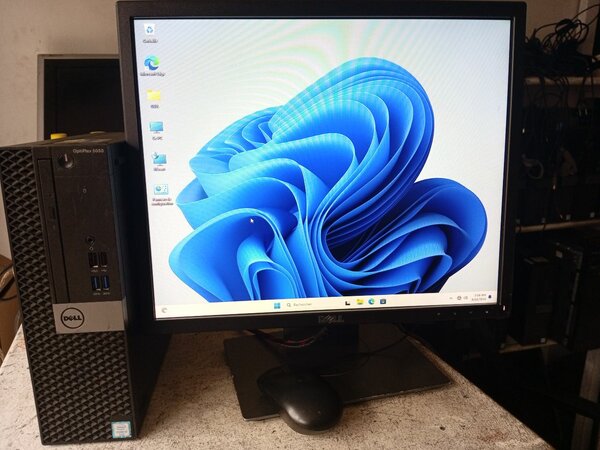
Task: Open File Explorer from the taskbar
Action: tap(360, 302)
